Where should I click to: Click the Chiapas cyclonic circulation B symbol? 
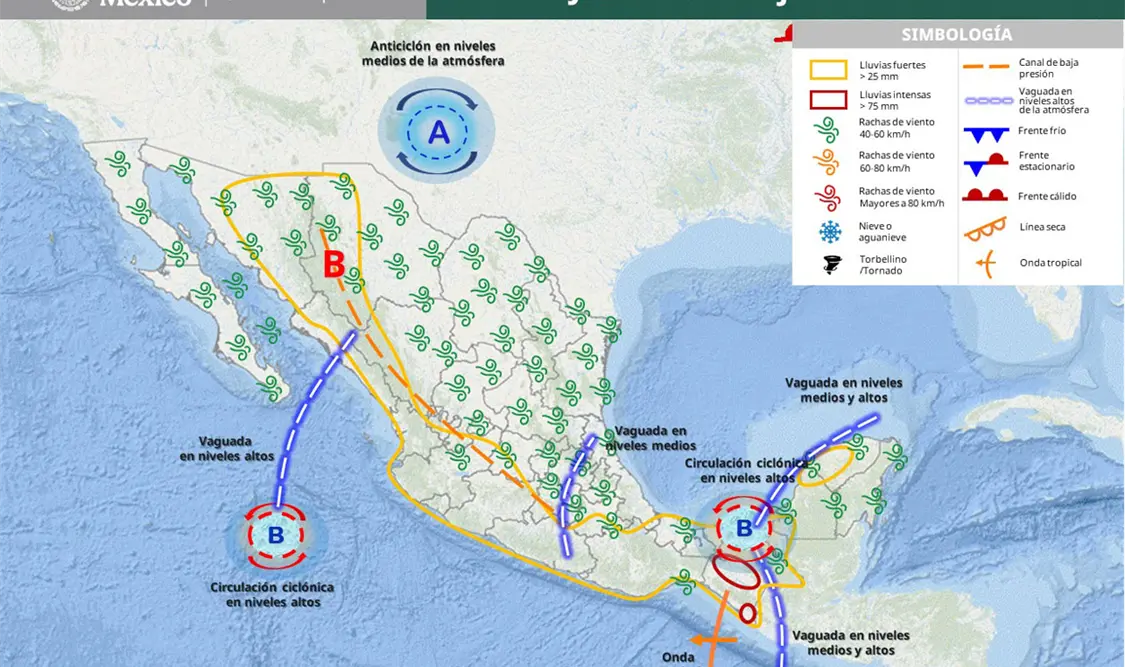(743, 529)
